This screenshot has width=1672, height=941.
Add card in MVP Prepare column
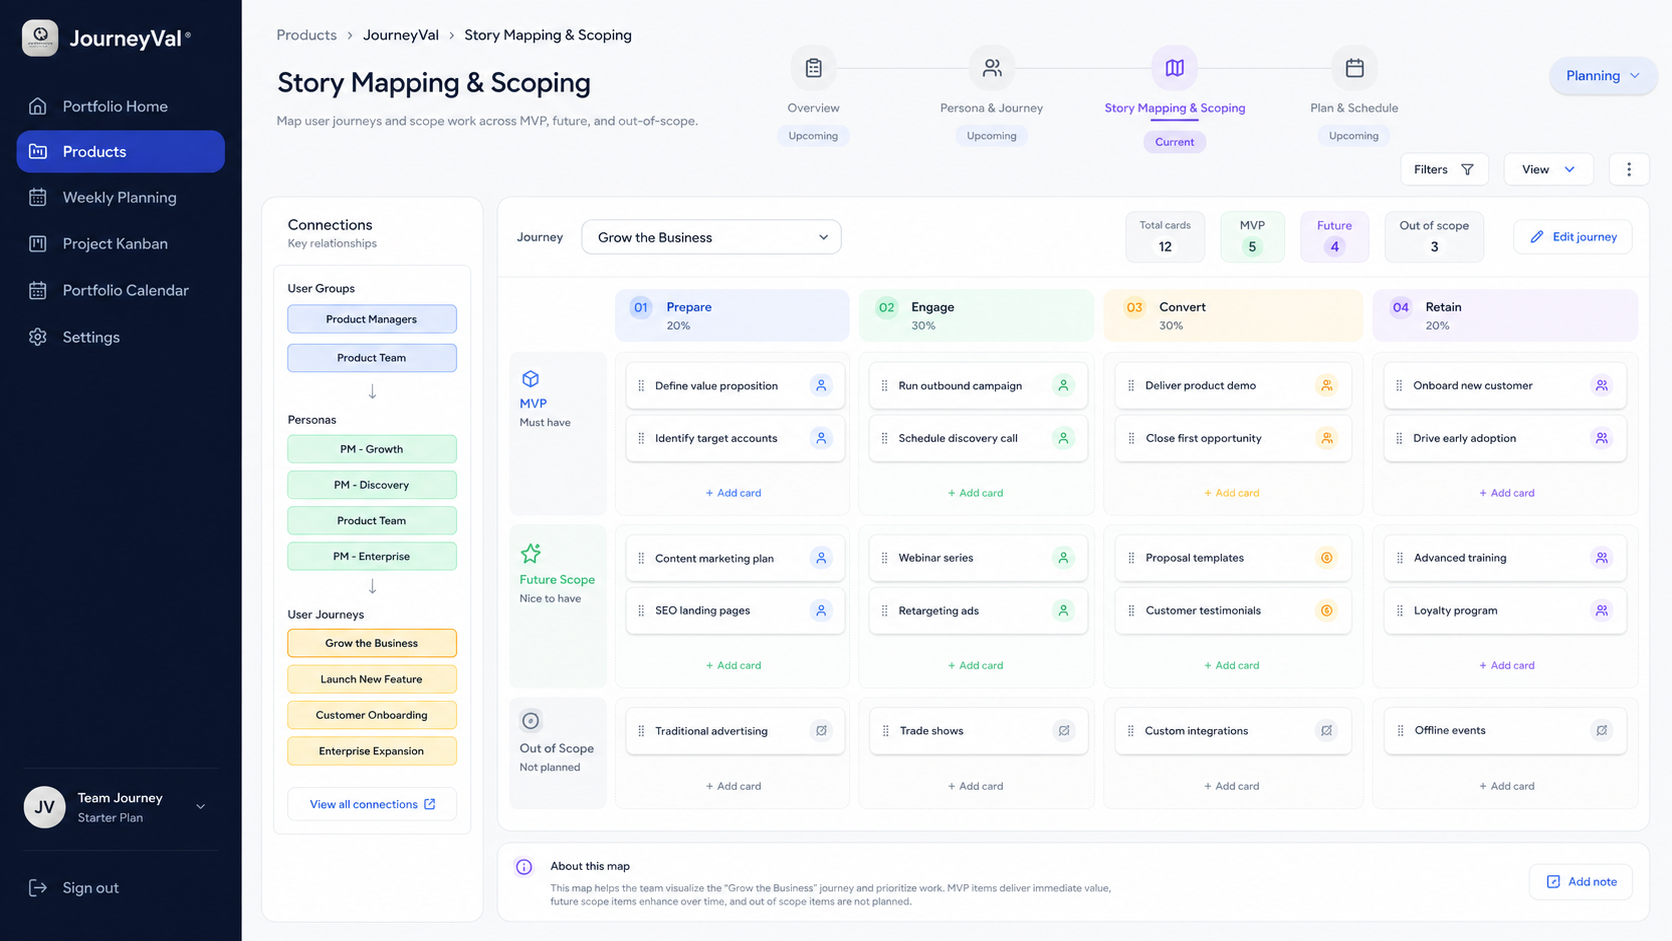[733, 493]
